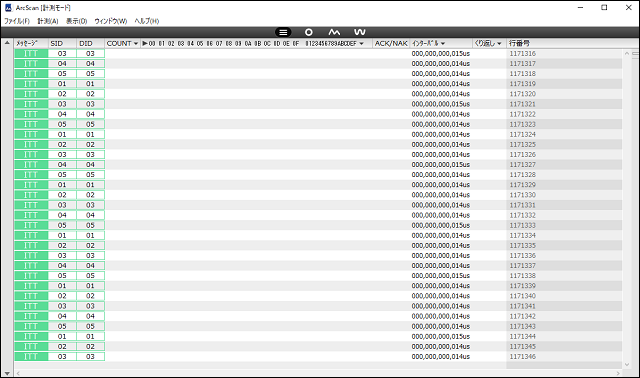Select line number 1171330
Image resolution: width=640 pixels, height=378 pixels.
click(x=522, y=195)
